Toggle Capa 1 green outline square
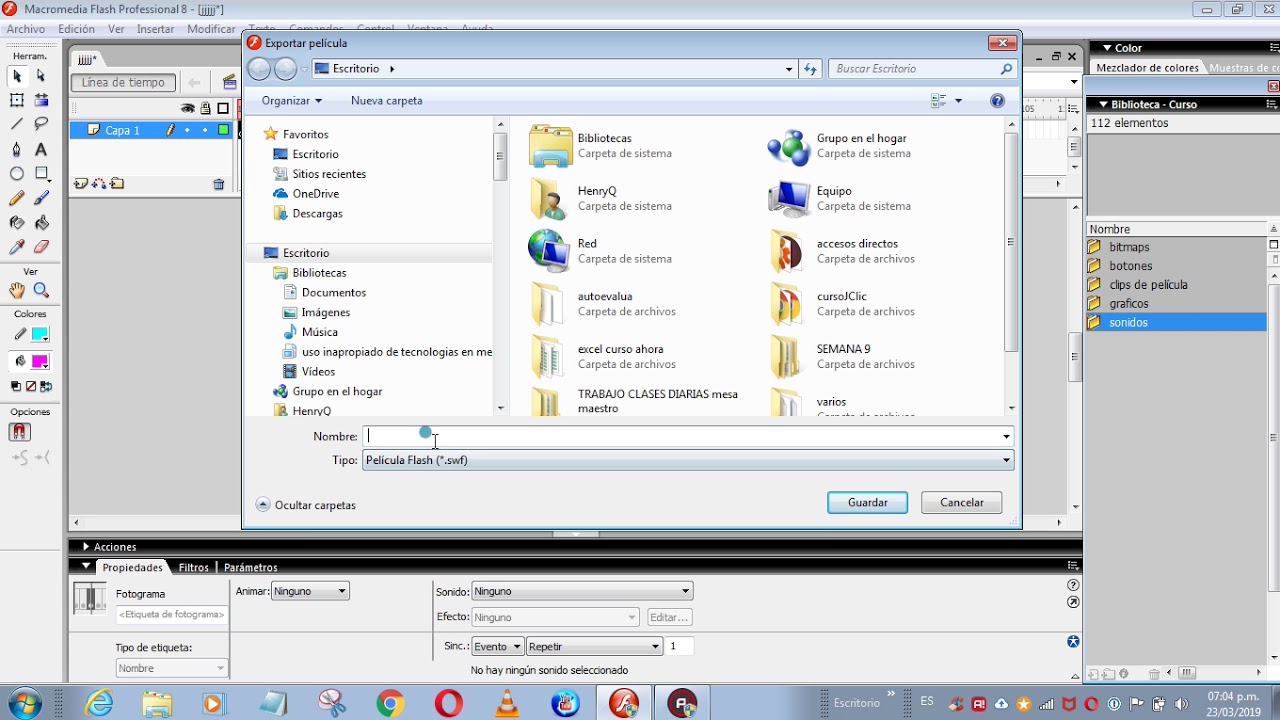The width and height of the screenshot is (1280, 720). coord(223,130)
